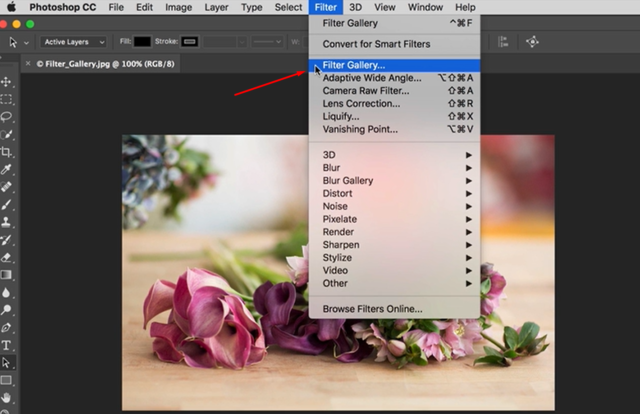Select the Eraser tool
Viewport: 640px width, 414px height.
(x=6, y=257)
